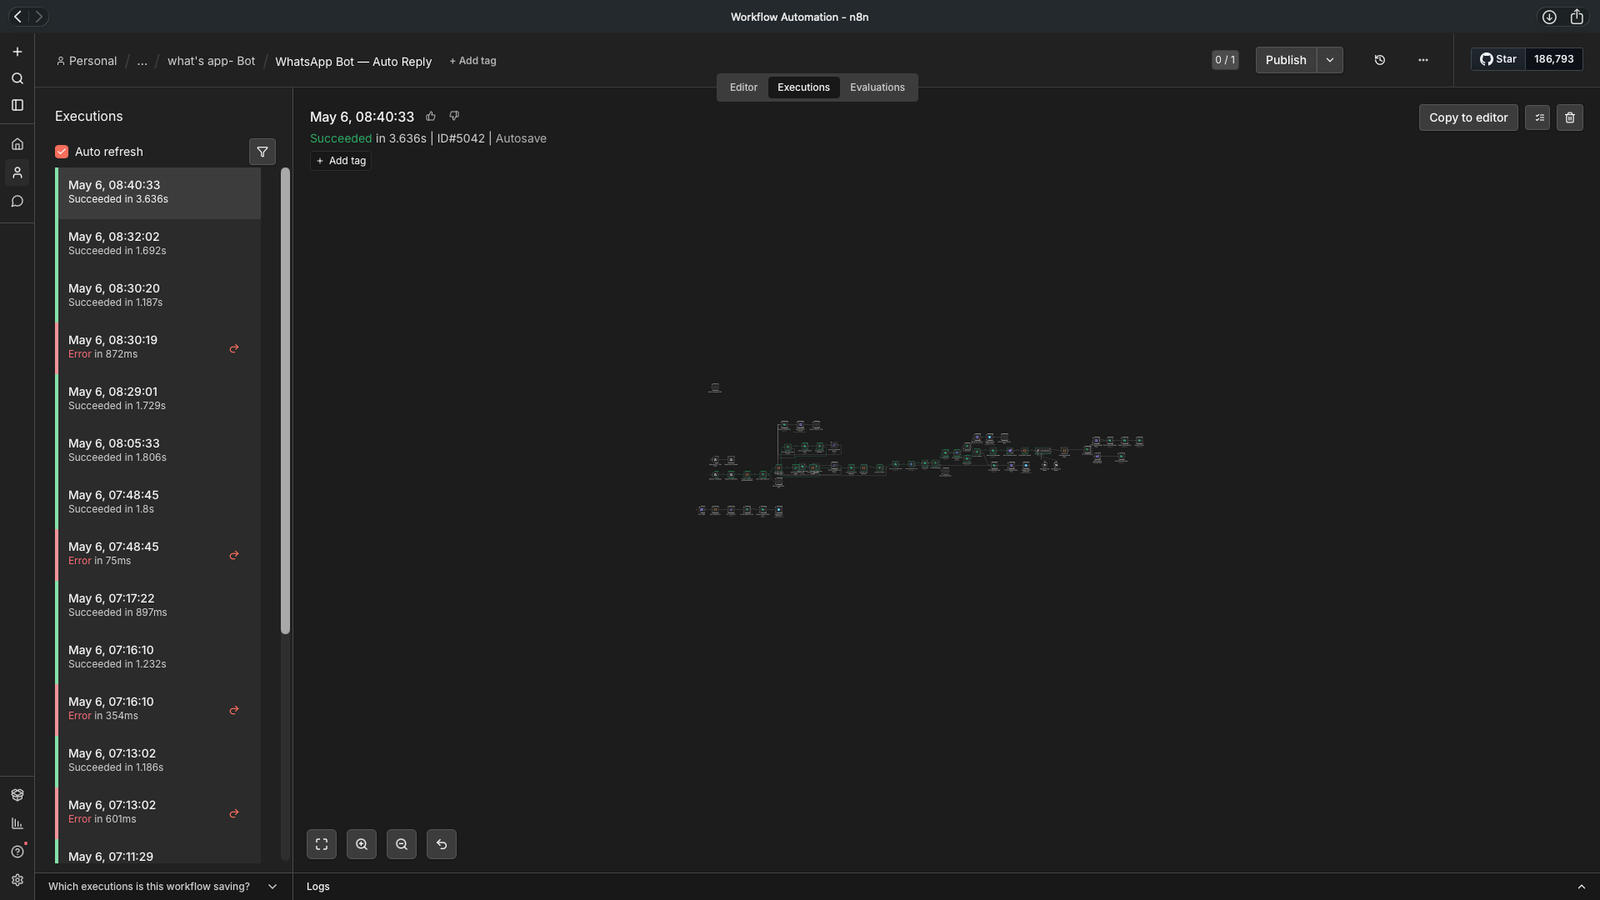Open the templates cube icon in sidebar

click(x=17, y=795)
